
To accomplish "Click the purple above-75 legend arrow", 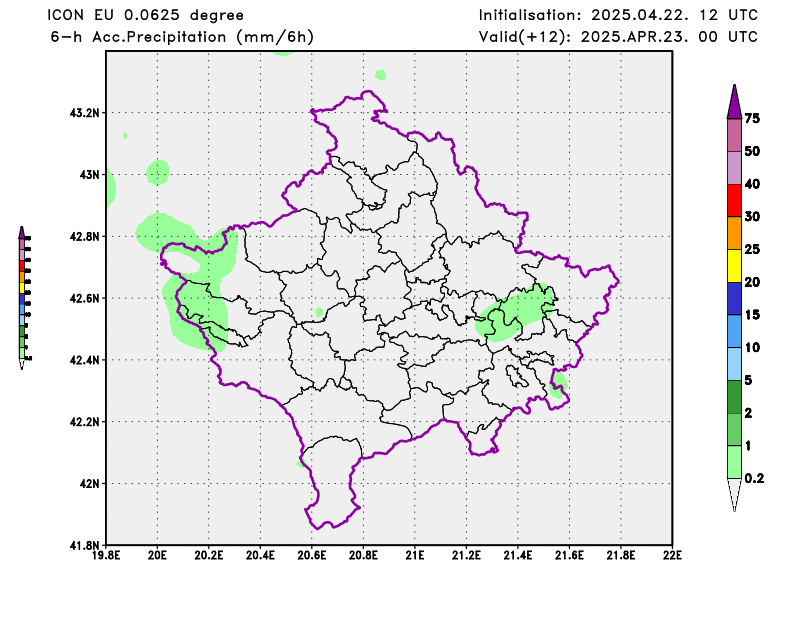I will click(734, 102).
